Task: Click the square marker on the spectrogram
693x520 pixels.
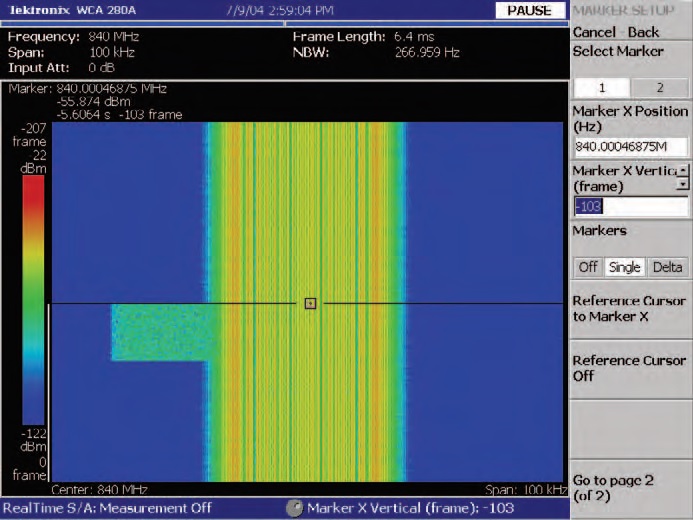Action: [x=310, y=302]
